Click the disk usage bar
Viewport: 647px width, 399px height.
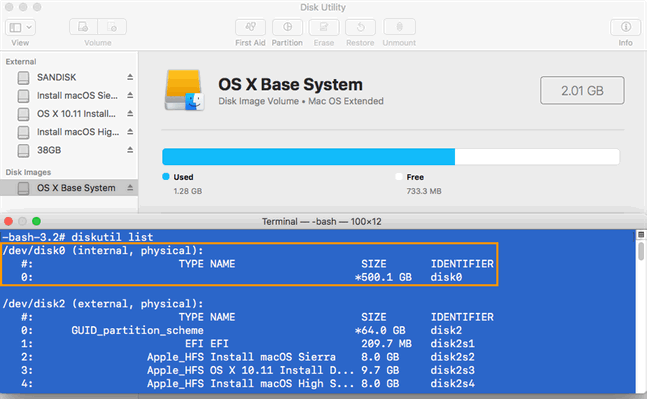point(391,157)
